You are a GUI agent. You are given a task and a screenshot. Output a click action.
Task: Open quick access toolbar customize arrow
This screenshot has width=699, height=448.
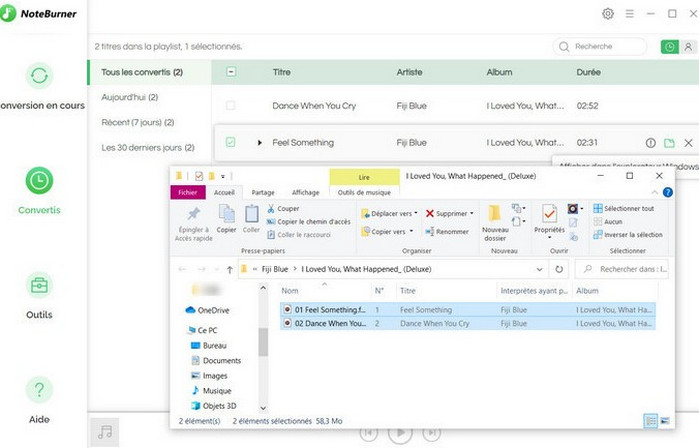[222, 177]
